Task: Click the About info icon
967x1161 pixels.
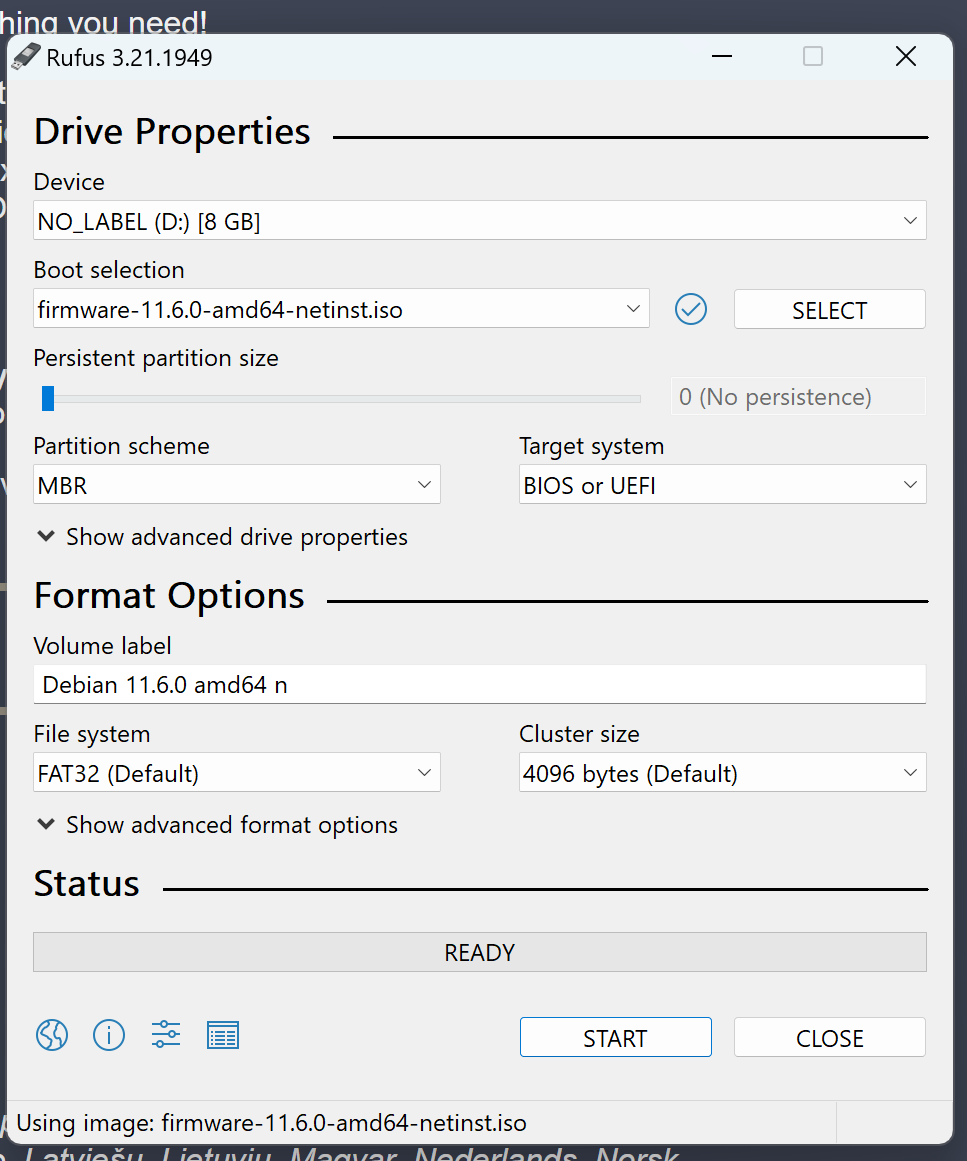Action: click(x=109, y=1035)
